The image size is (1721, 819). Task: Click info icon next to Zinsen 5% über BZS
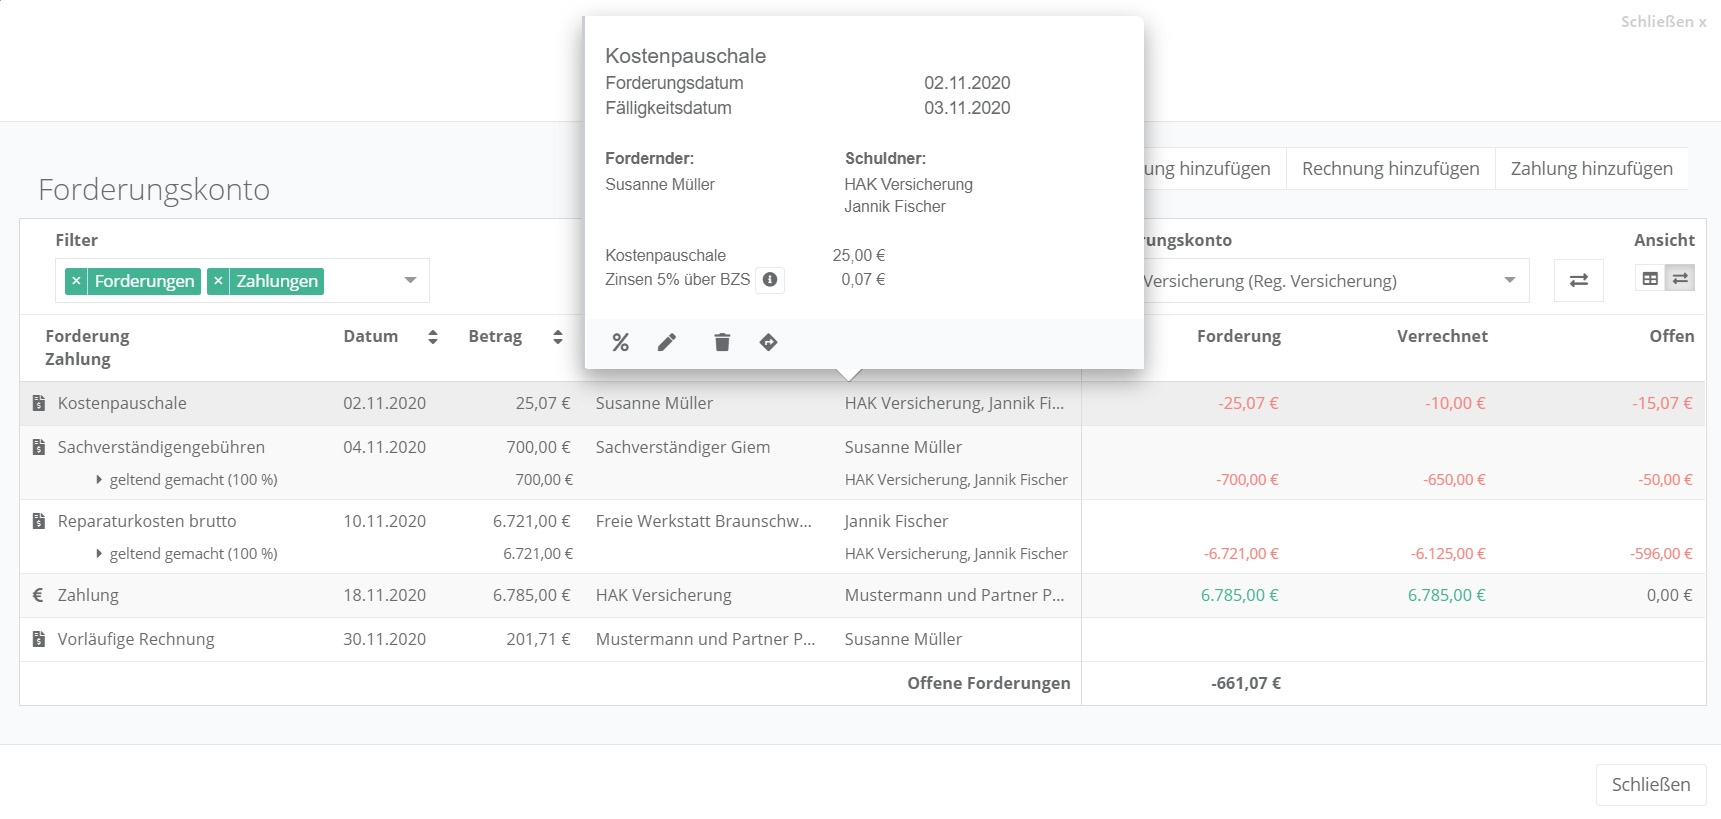(x=770, y=280)
